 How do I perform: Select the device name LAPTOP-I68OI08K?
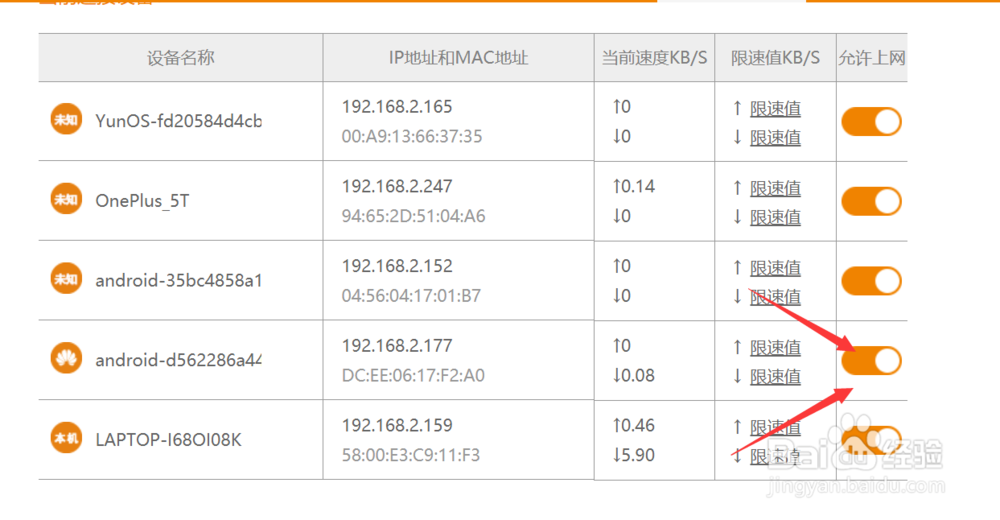point(168,440)
